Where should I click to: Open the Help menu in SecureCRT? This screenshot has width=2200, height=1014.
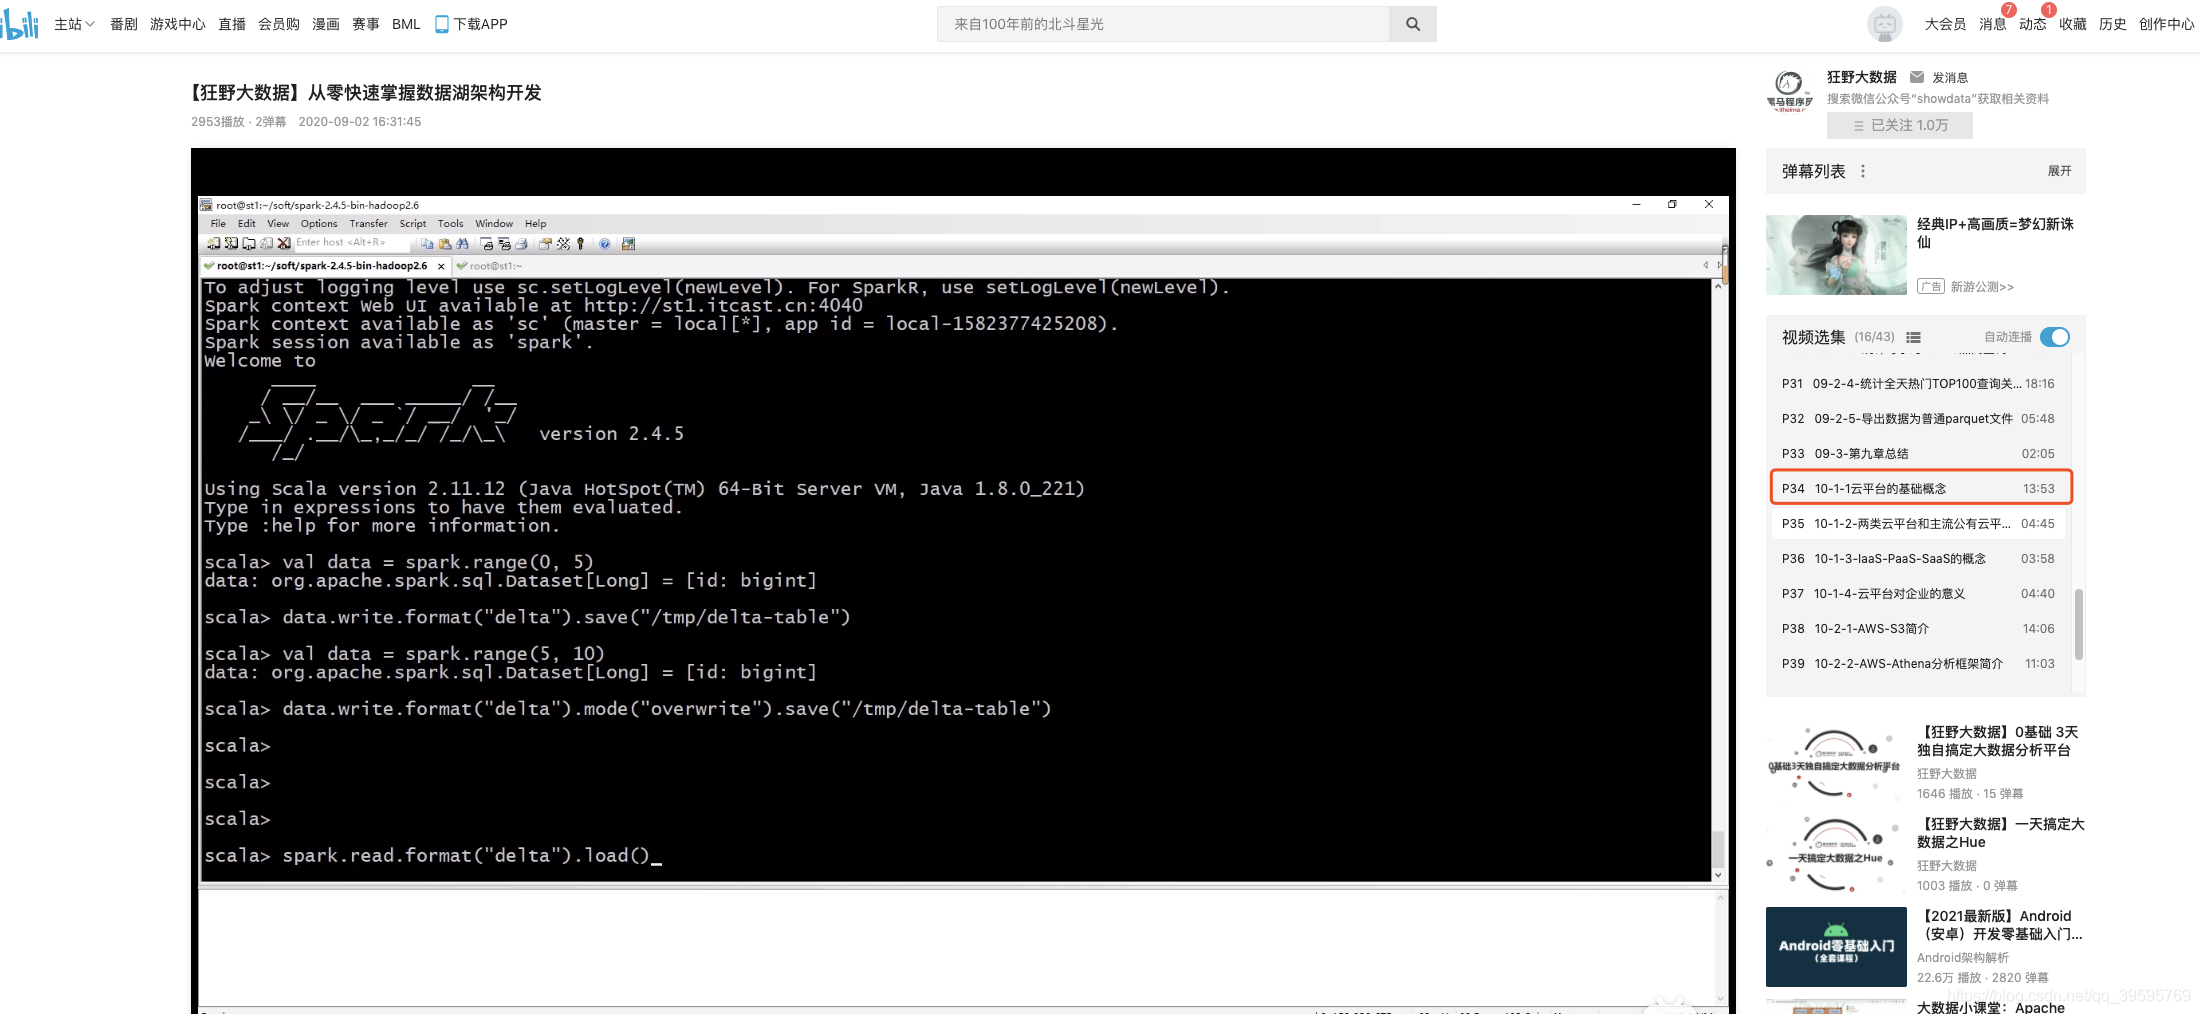click(536, 224)
